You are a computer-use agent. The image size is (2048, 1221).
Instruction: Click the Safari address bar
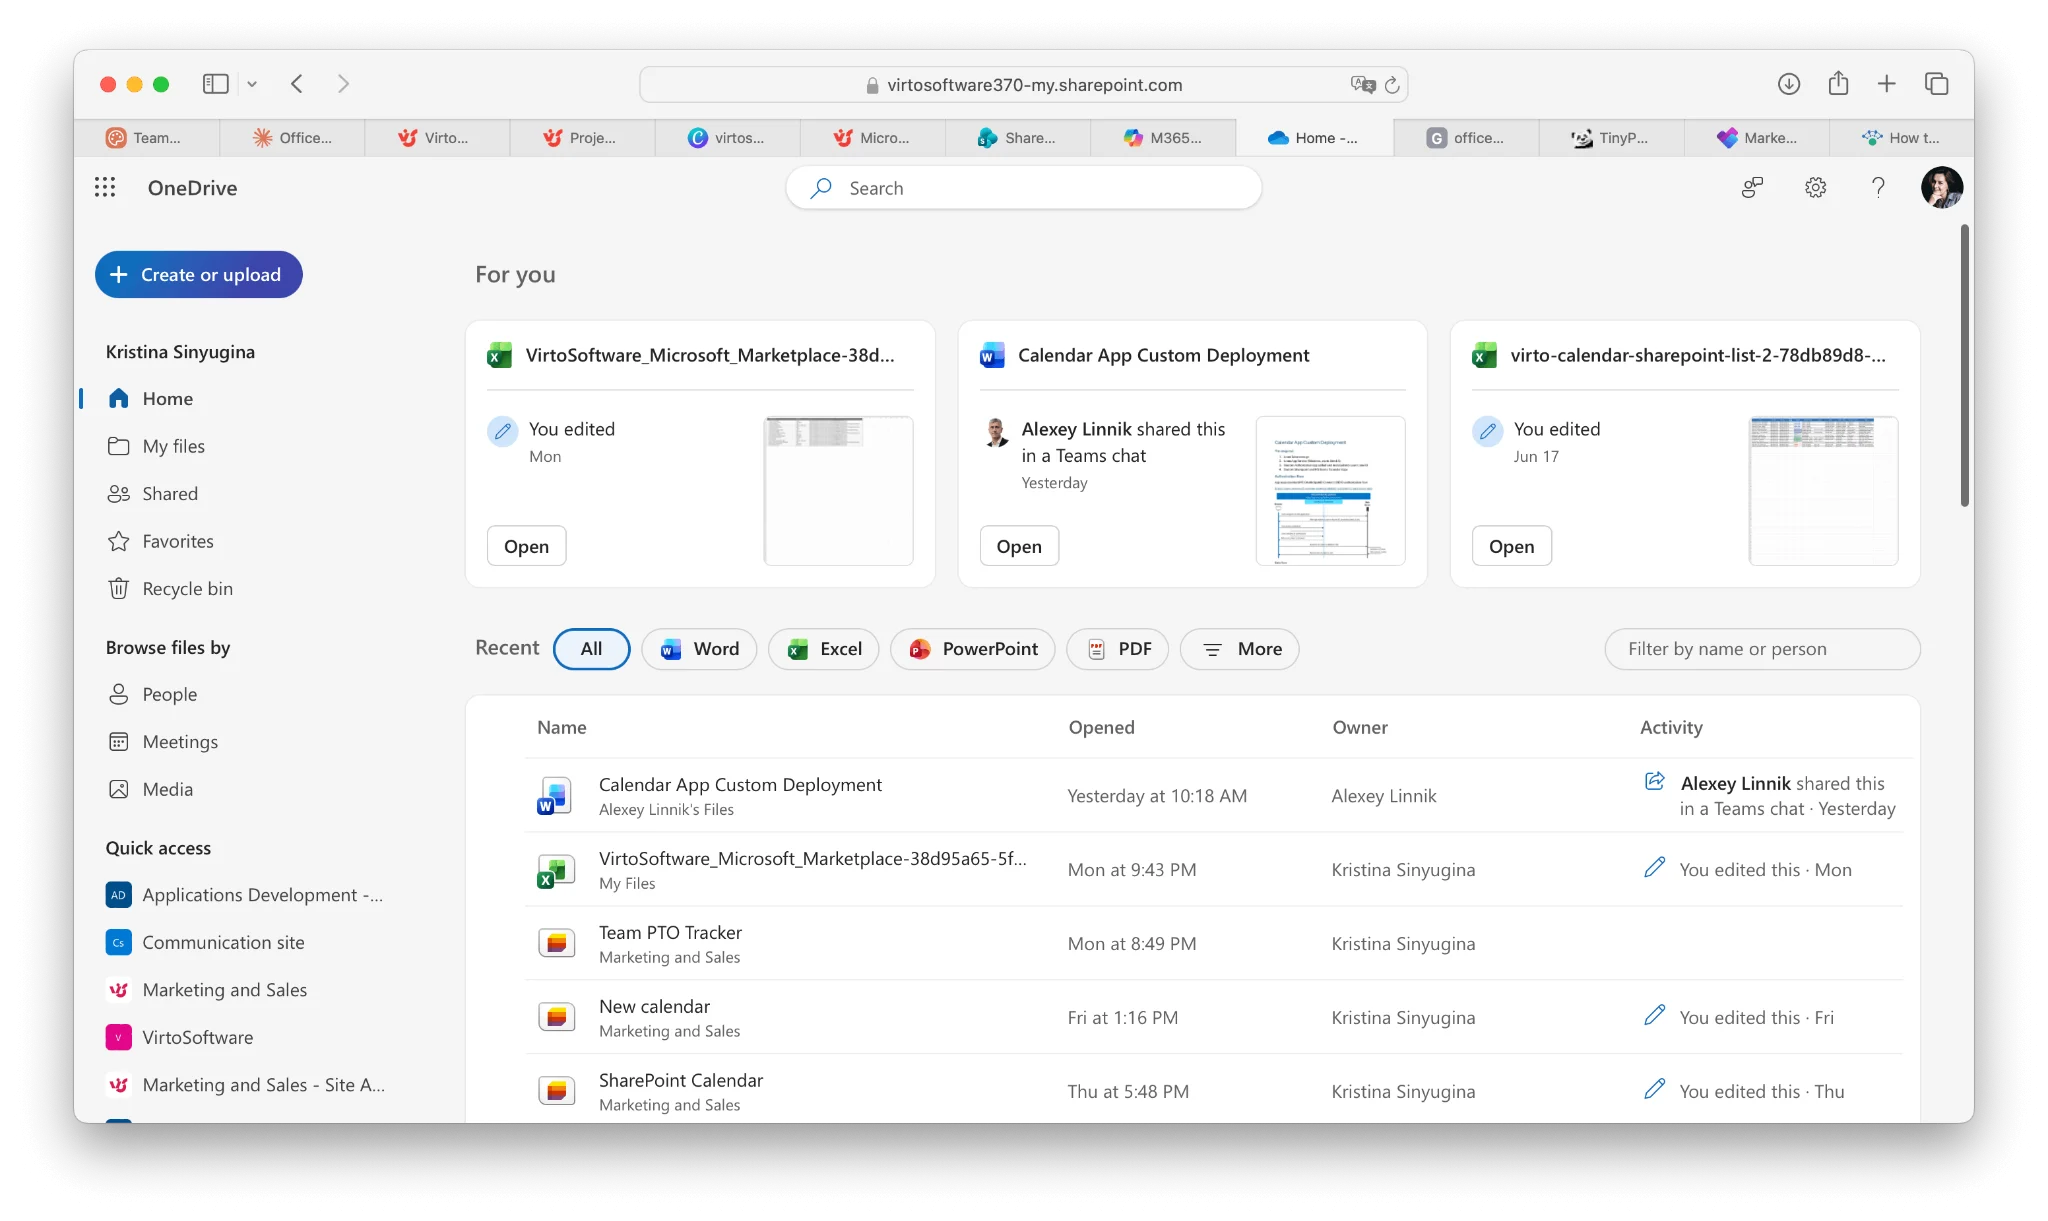tap(1023, 85)
